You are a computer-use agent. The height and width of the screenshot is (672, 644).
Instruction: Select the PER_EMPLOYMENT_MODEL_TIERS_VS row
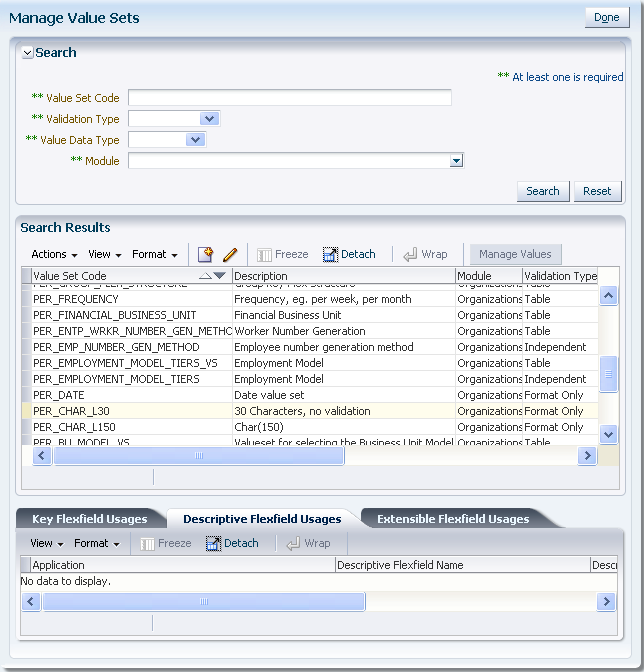(x=310, y=363)
